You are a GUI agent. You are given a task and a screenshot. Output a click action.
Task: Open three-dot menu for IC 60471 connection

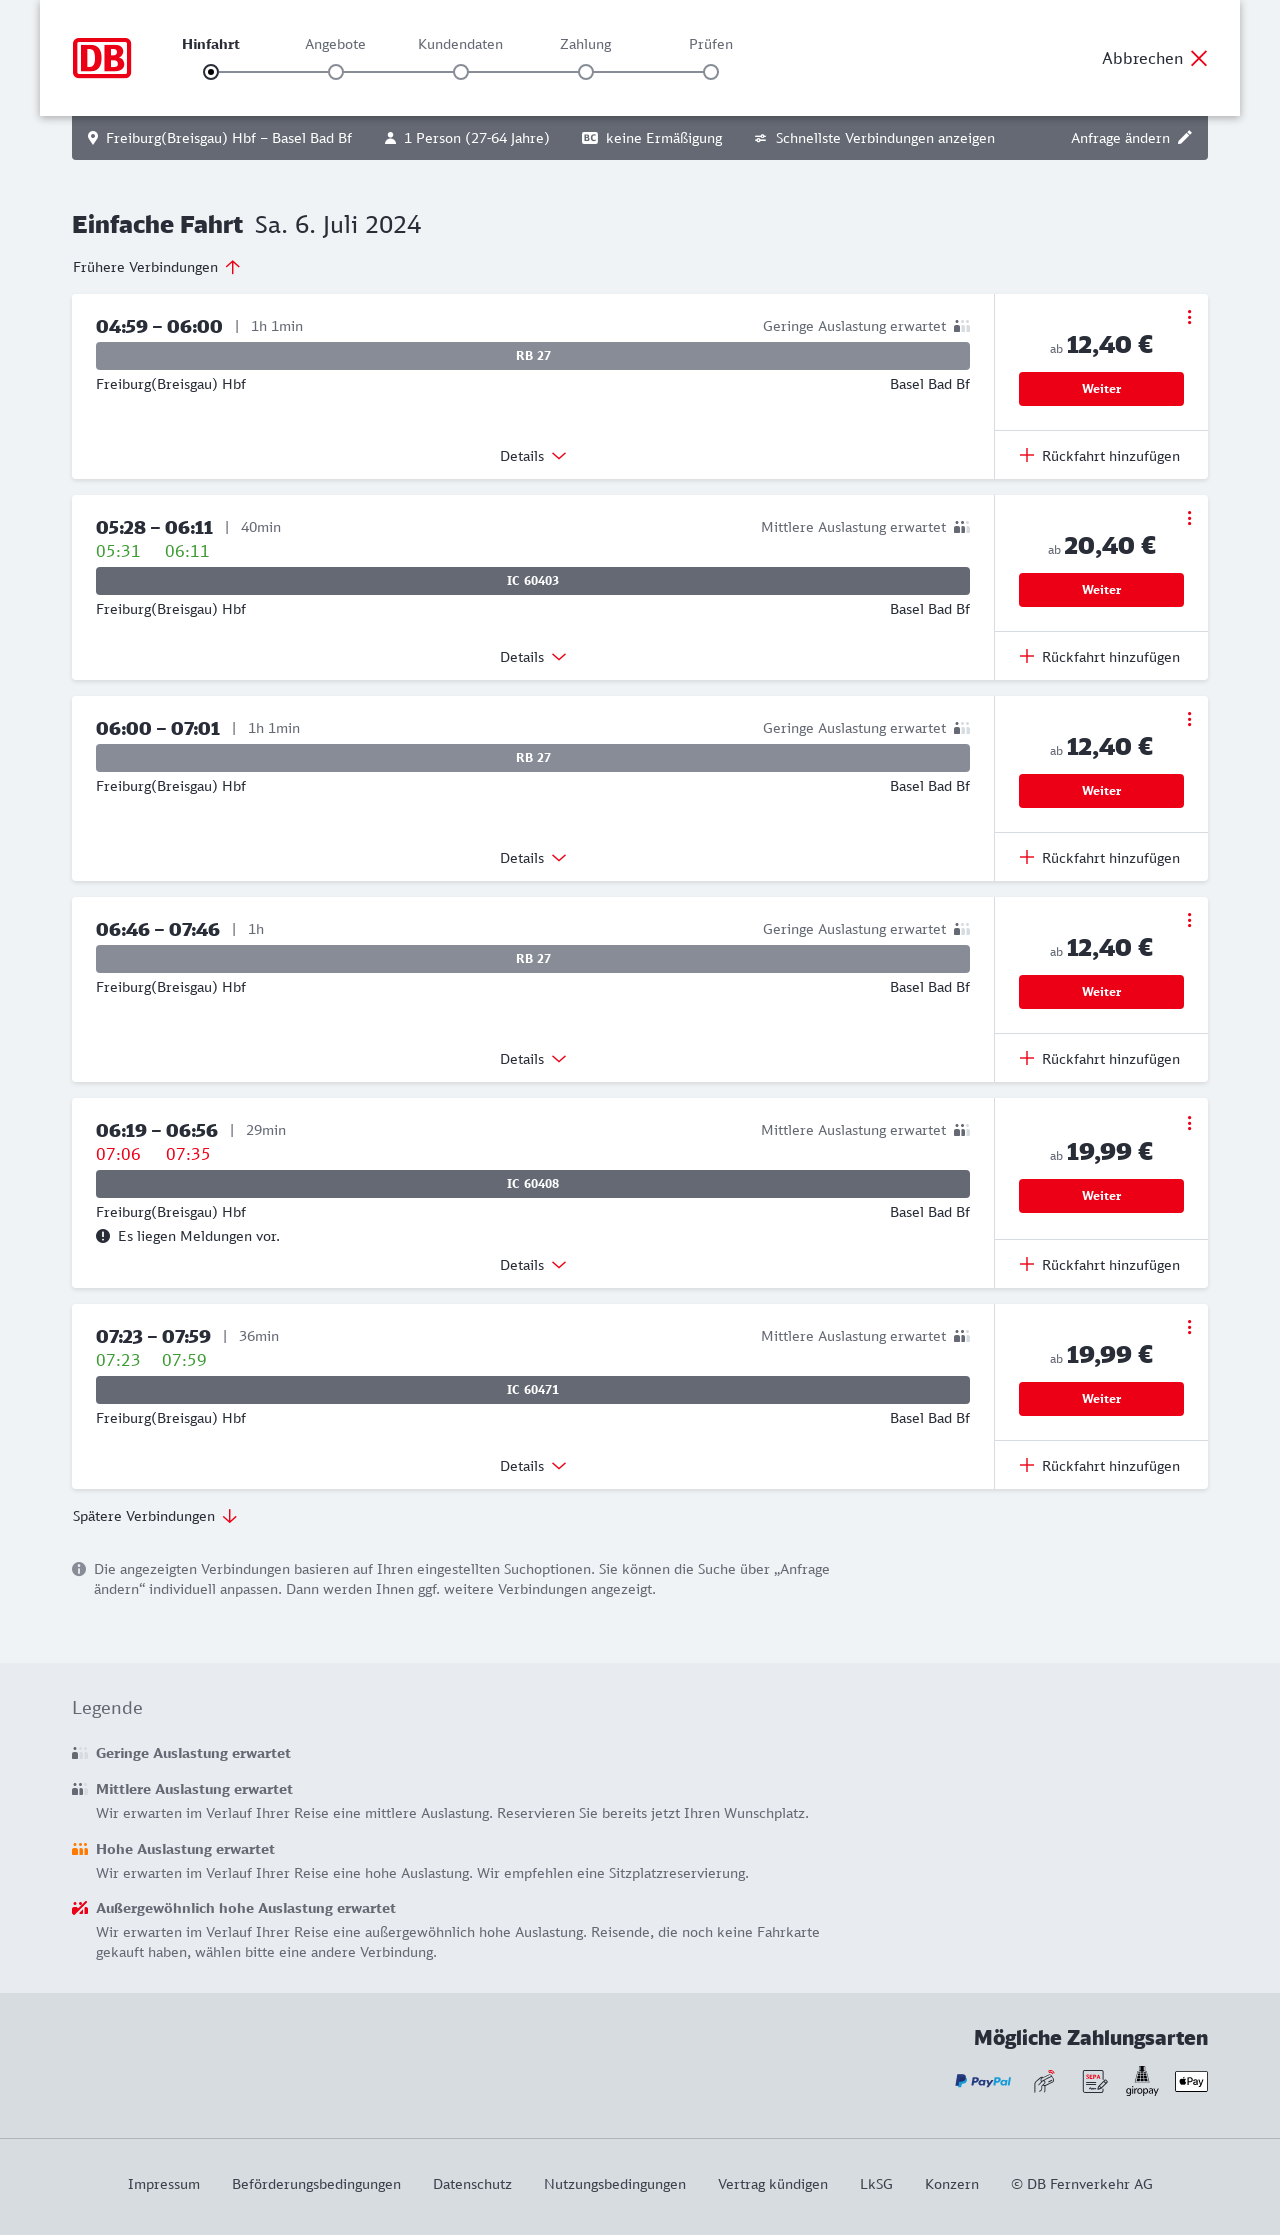tap(1189, 1327)
